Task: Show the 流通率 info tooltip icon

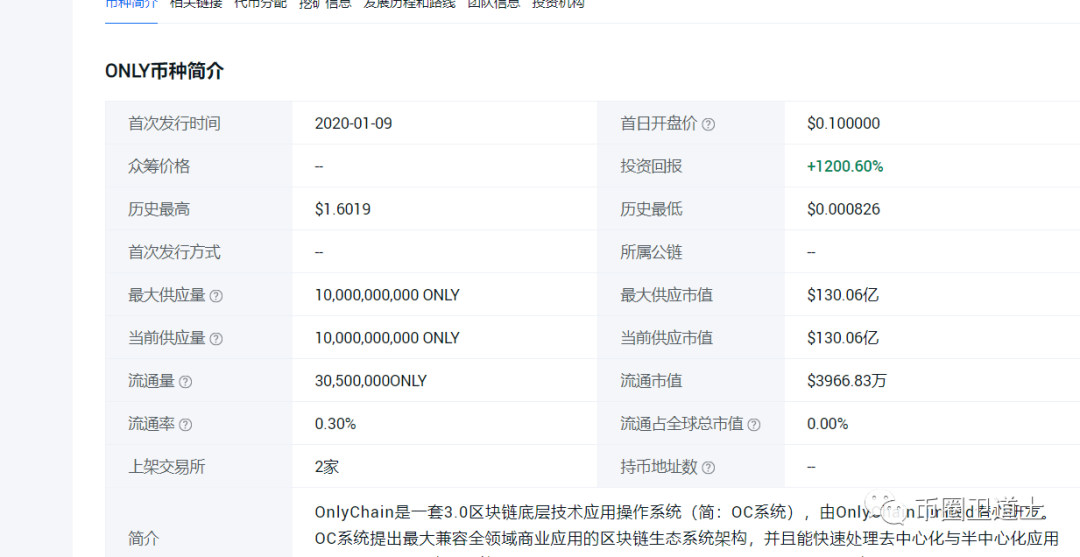Action: click(185, 424)
